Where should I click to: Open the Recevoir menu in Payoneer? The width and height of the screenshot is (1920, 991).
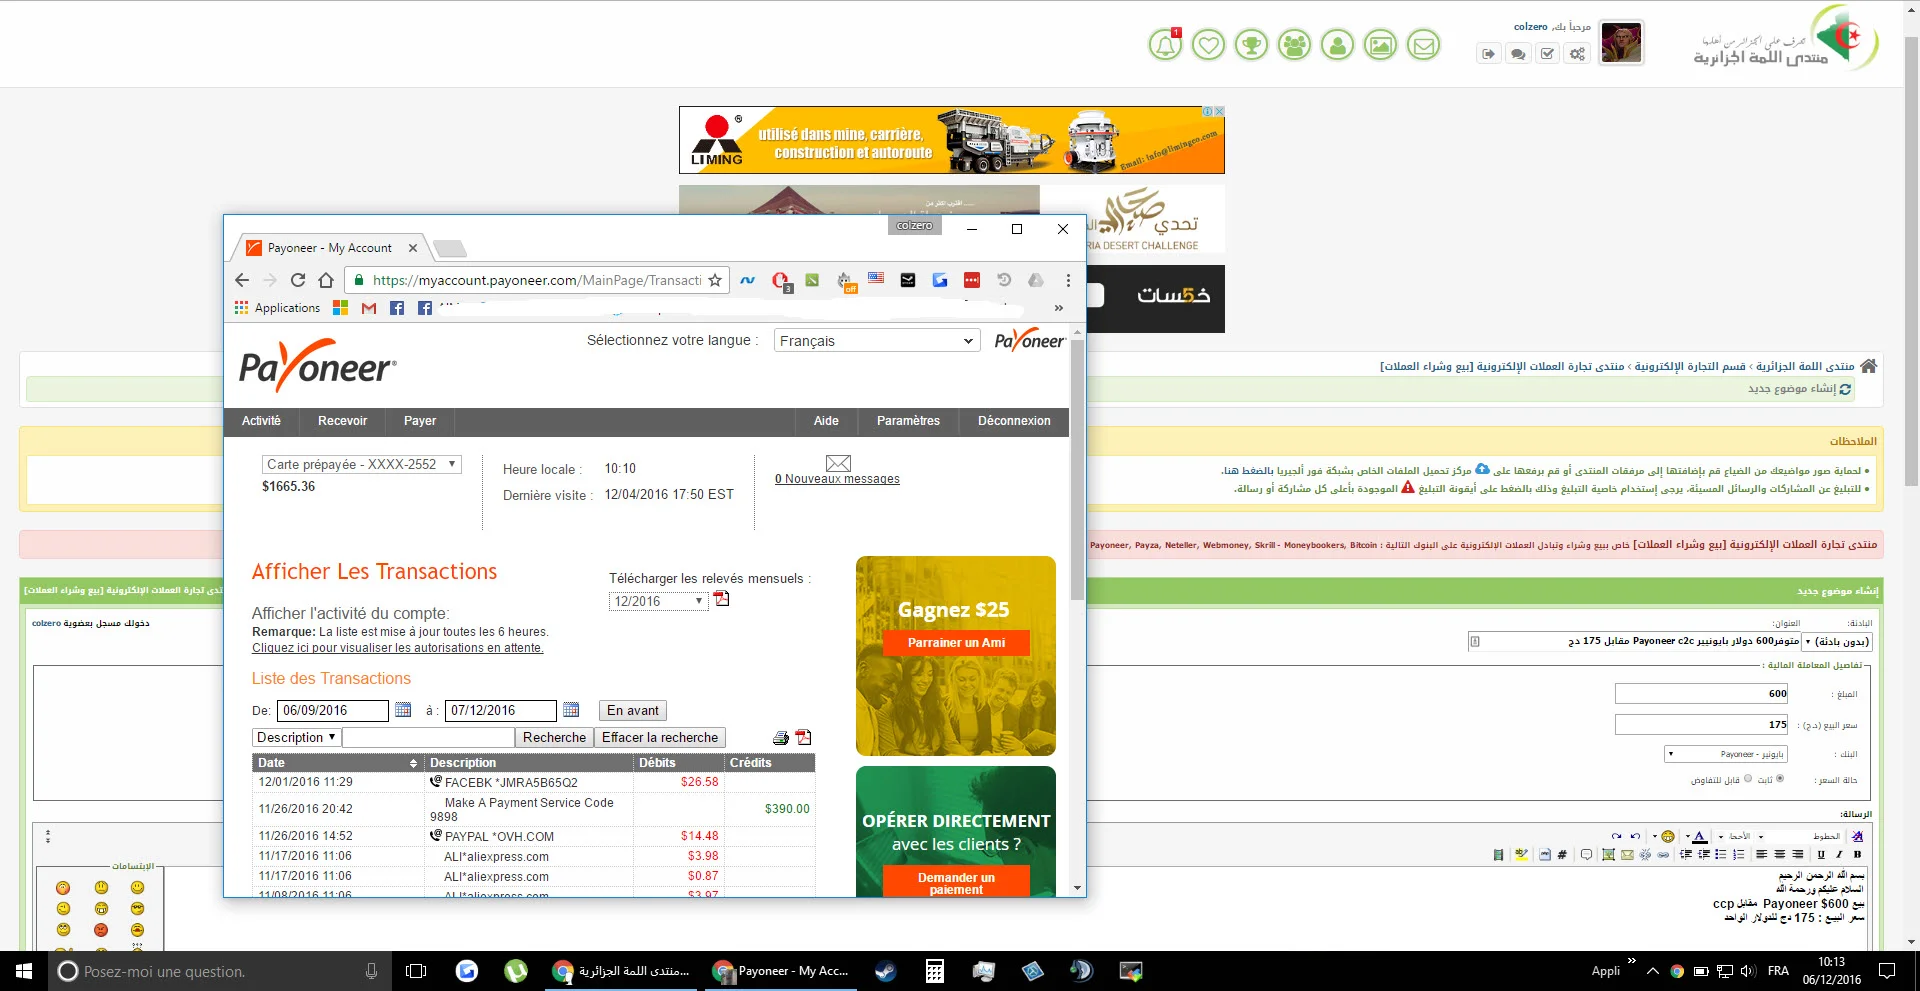point(342,421)
